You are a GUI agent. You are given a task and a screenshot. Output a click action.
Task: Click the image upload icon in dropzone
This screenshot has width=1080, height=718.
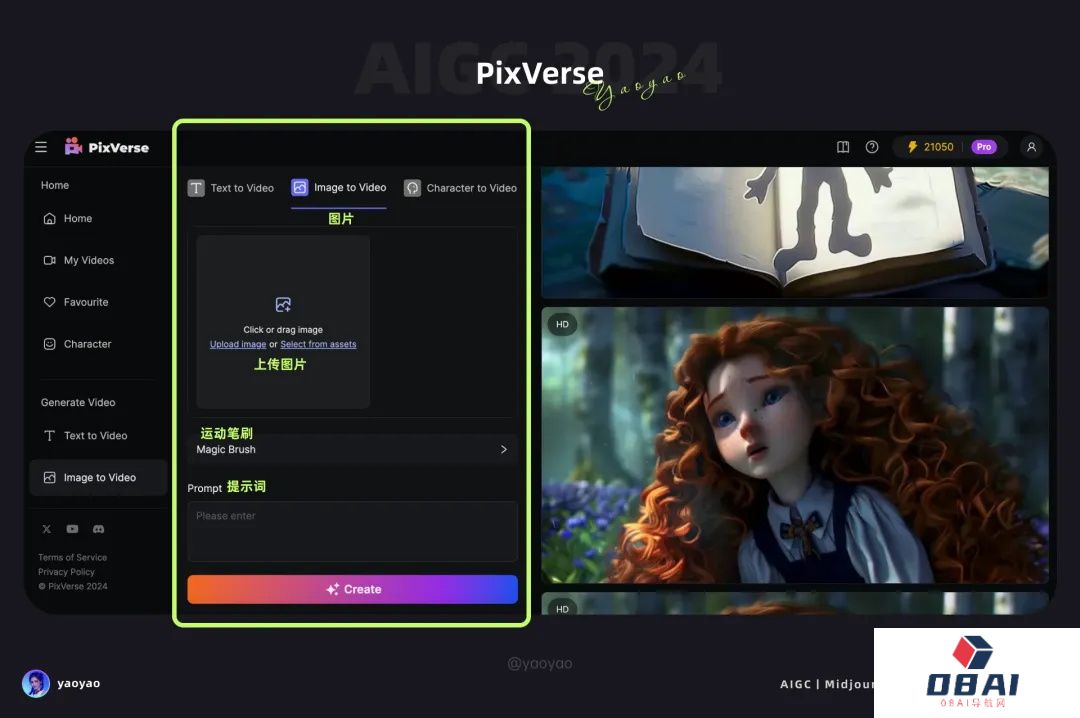point(283,305)
